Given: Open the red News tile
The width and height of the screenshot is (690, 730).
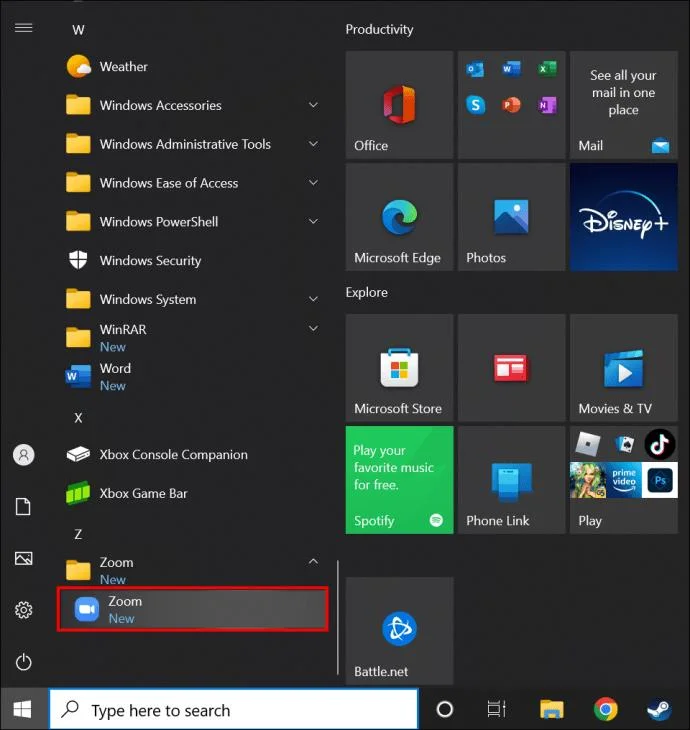Looking at the screenshot, I should pyautogui.click(x=511, y=368).
